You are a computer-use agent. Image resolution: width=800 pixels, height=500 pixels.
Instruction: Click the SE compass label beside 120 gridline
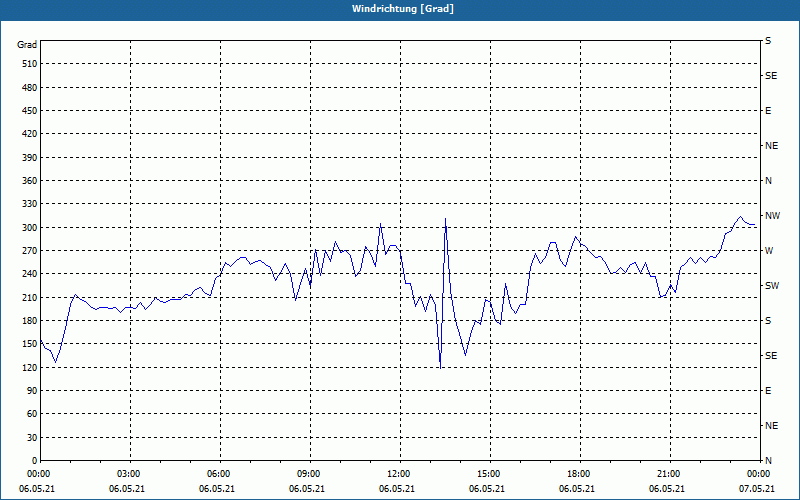[x=771, y=356]
